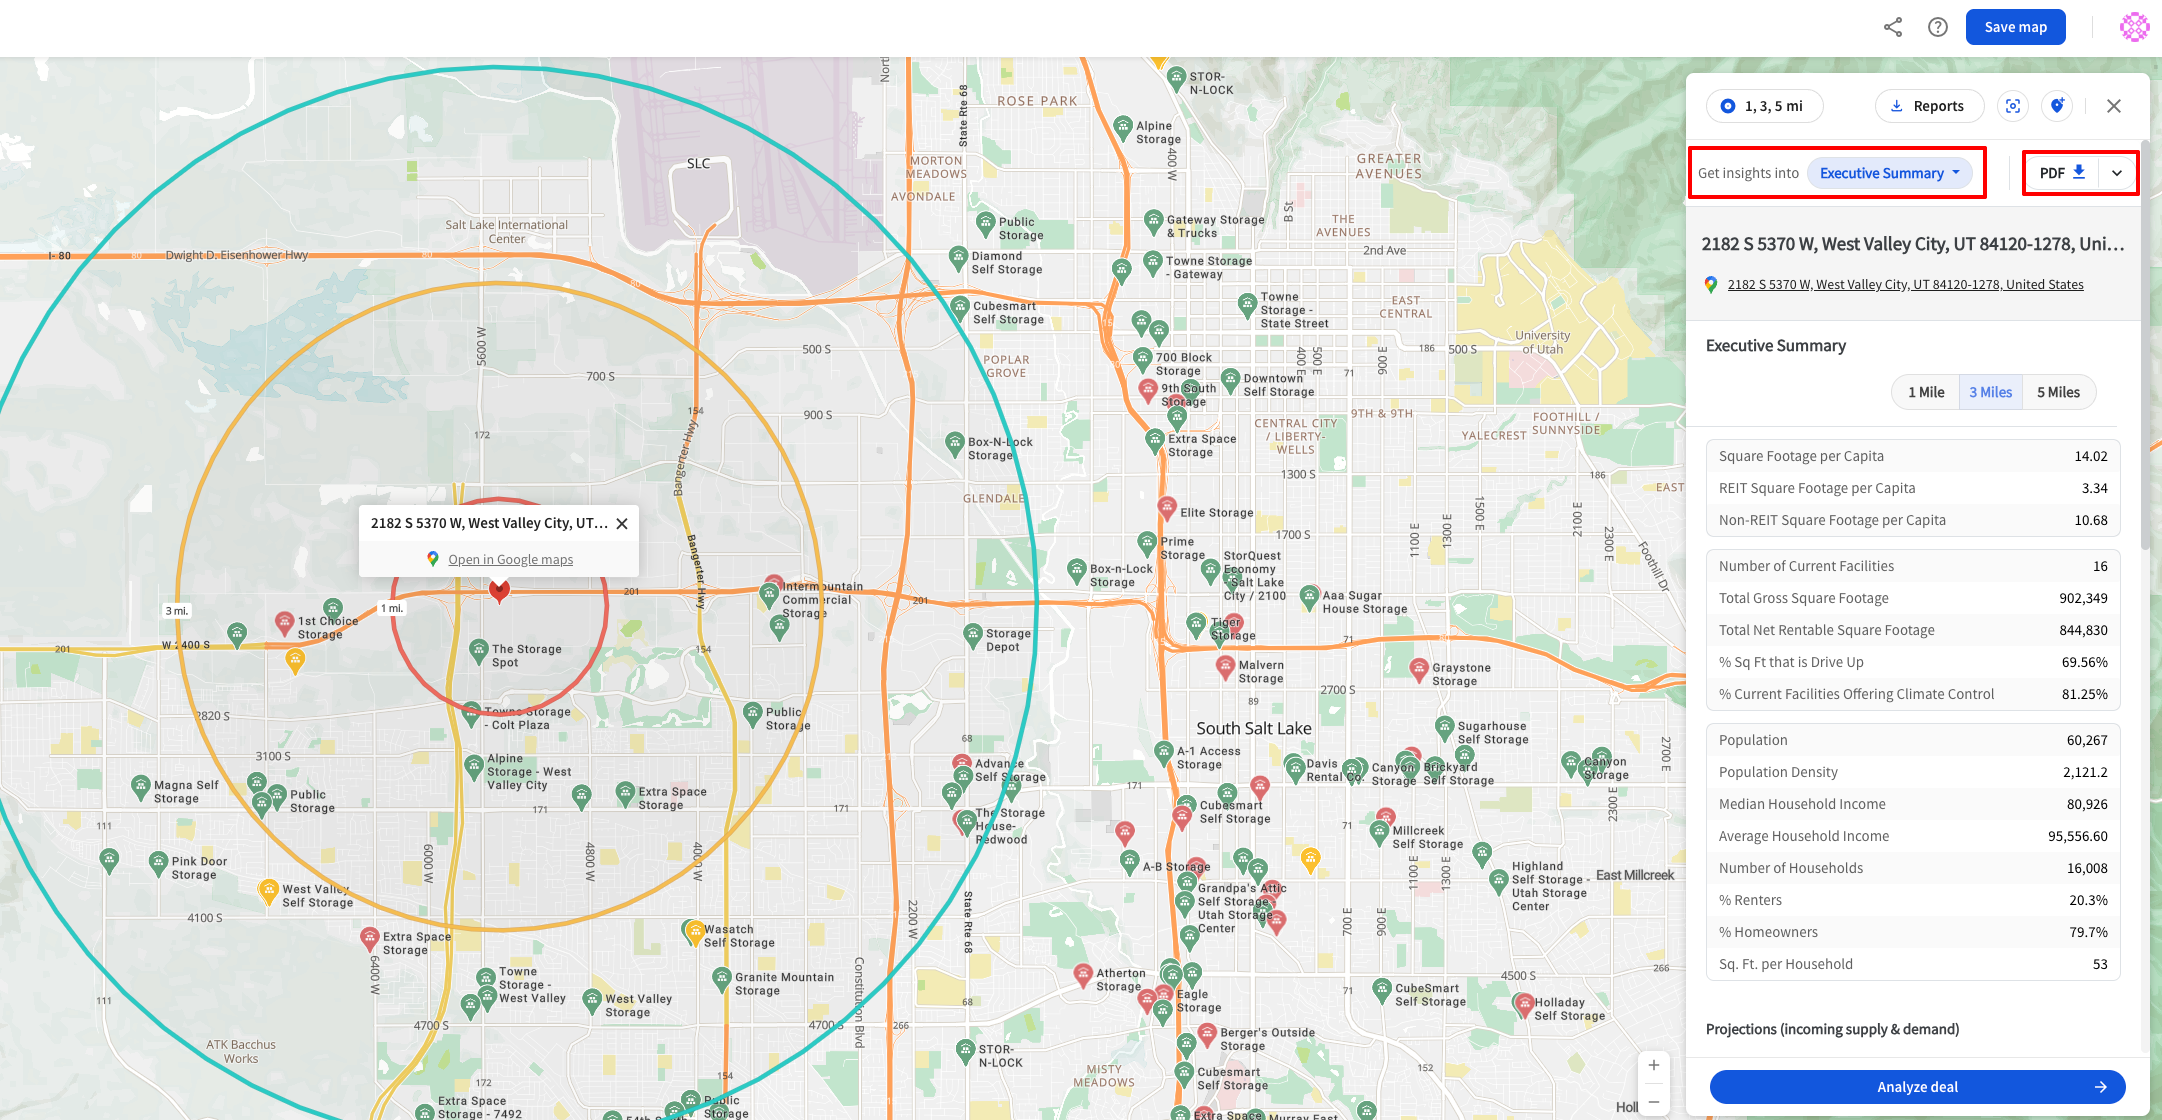Click the Wasatch Self Storage yellow marker
This screenshot has width=2162, height=1120.
coord(696,932)
